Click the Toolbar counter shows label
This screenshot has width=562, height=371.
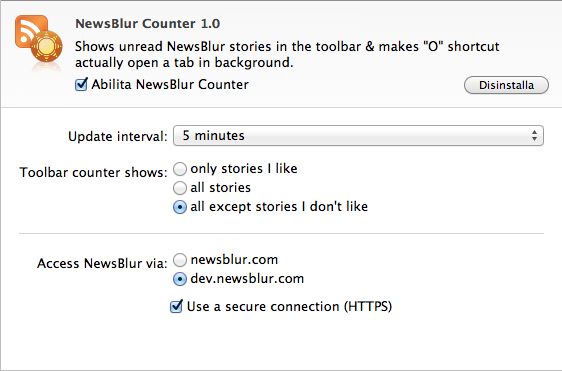point(93,172)
